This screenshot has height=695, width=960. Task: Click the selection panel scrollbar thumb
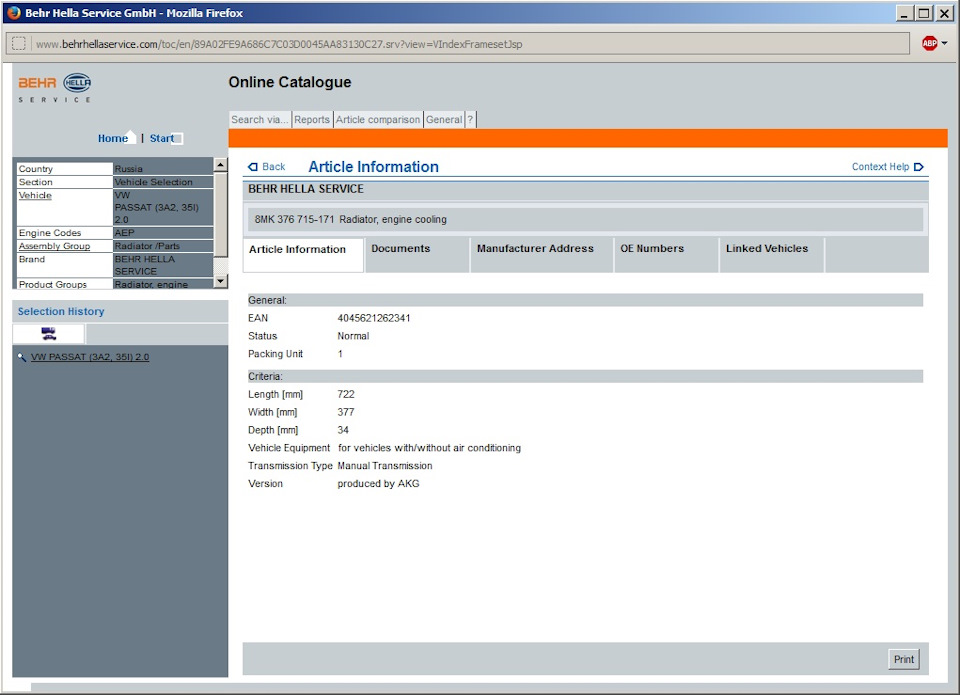click(220, 214)
